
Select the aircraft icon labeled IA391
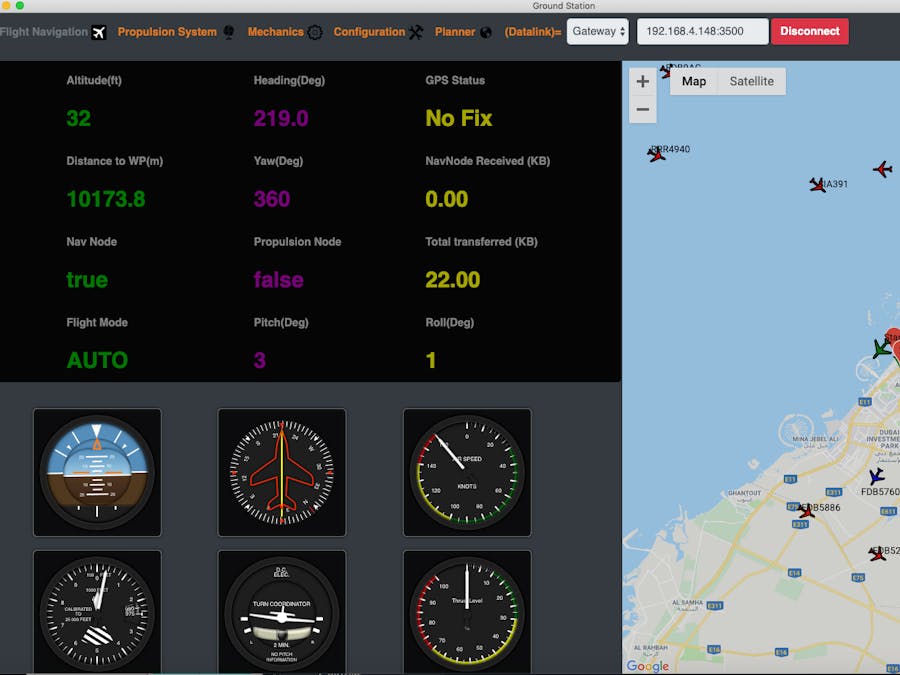point(817,185)
